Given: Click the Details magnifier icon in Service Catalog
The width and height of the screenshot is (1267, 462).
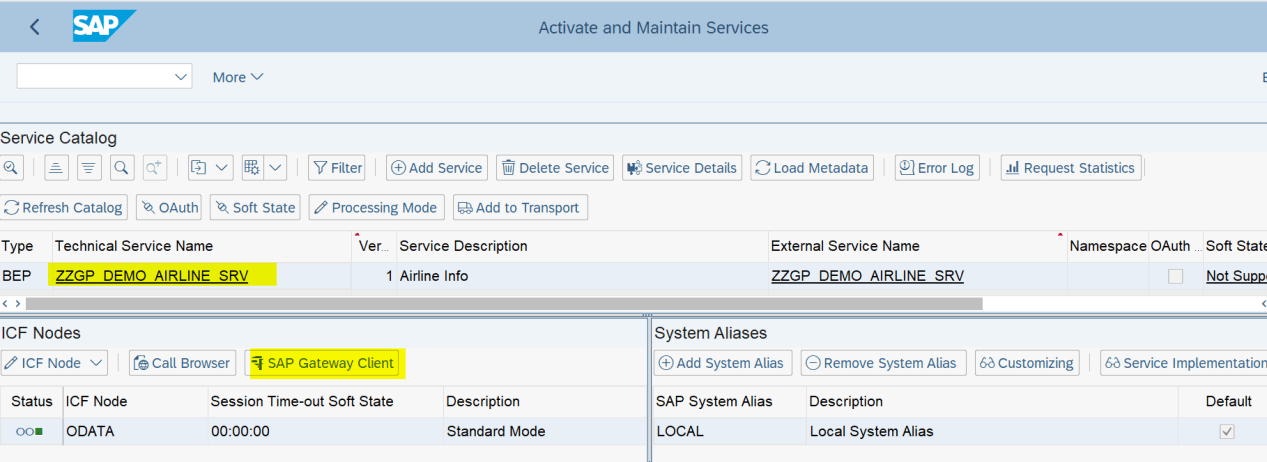Looking at the screenshot, I should 11,168.
